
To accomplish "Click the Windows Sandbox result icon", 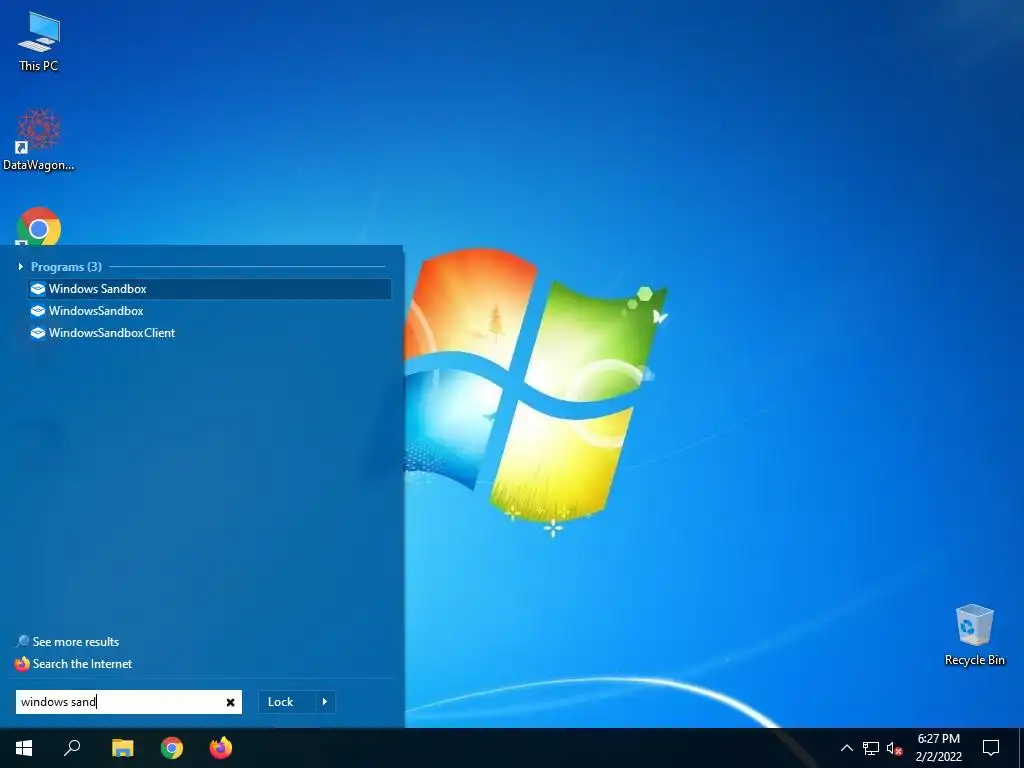I will 38,289.
